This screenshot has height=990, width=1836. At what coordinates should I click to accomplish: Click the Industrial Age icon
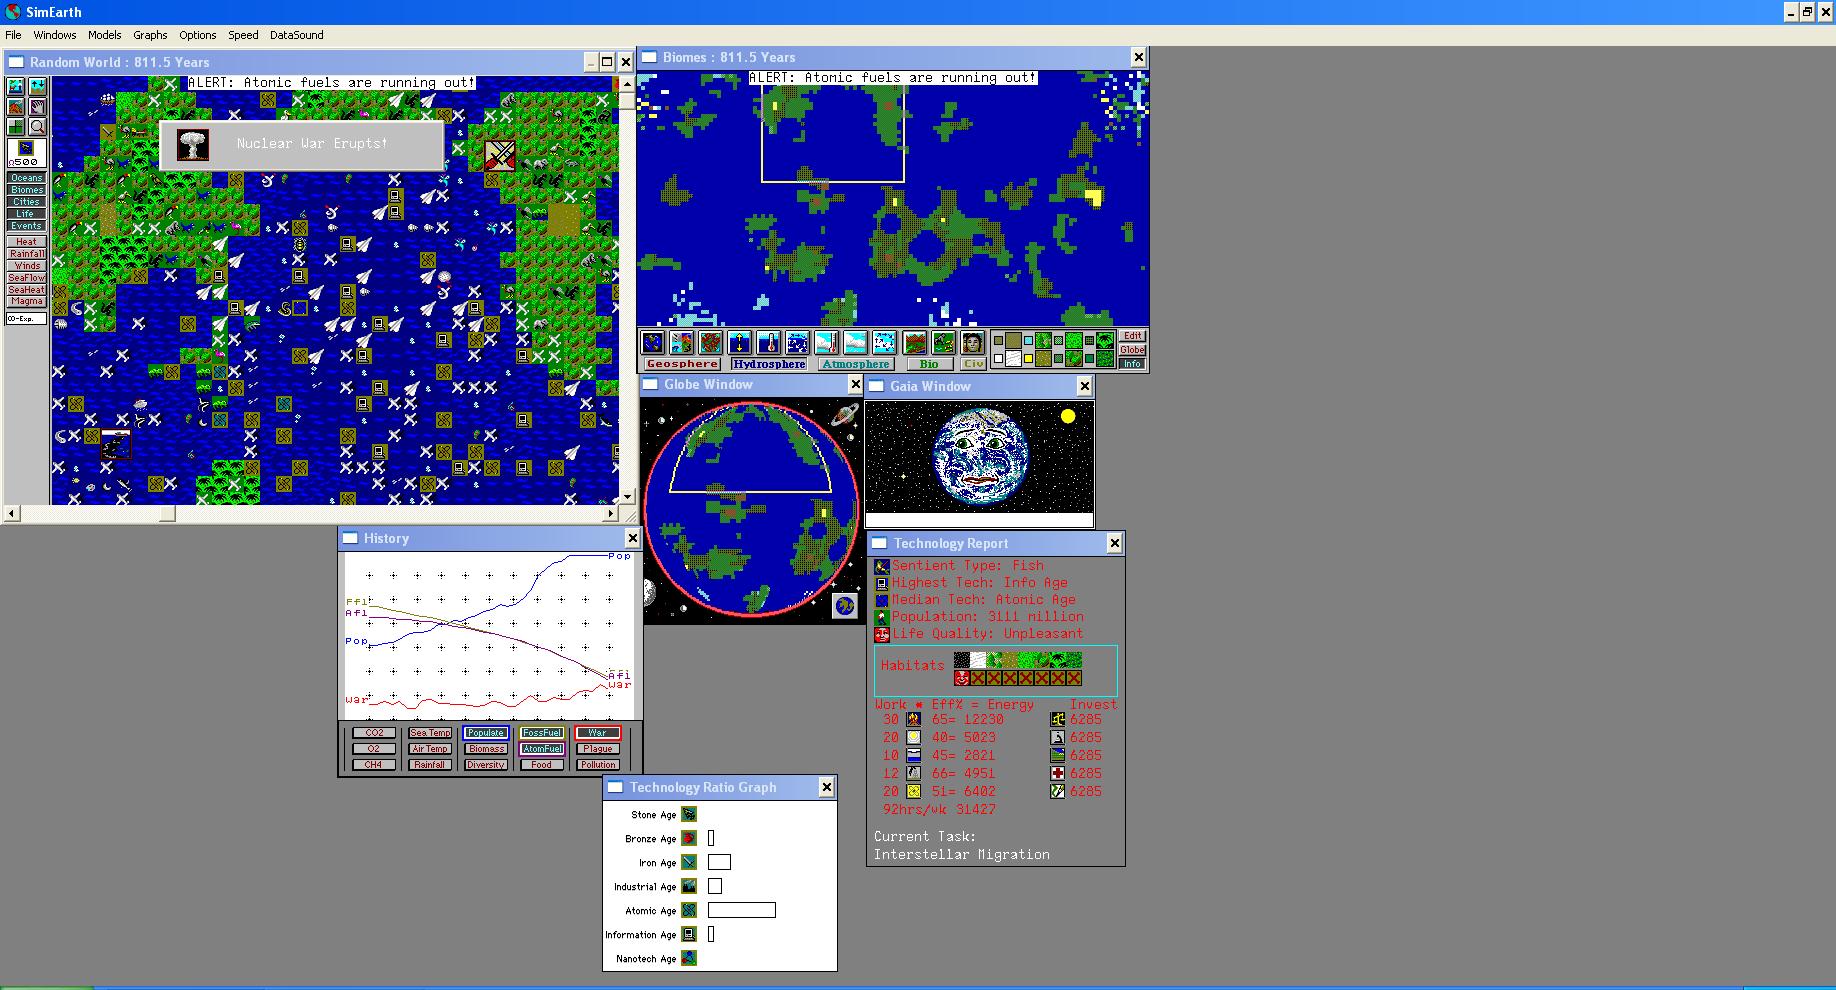689,886
